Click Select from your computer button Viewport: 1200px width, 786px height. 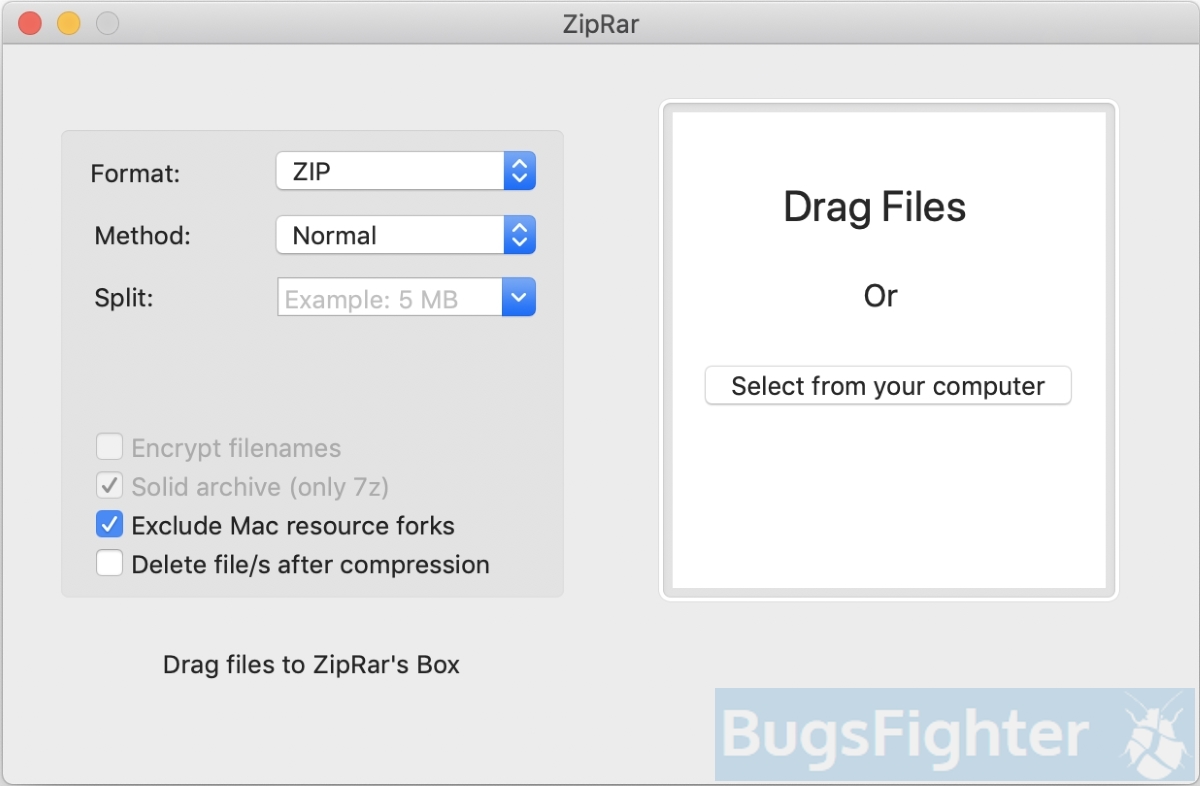[888, 386]
